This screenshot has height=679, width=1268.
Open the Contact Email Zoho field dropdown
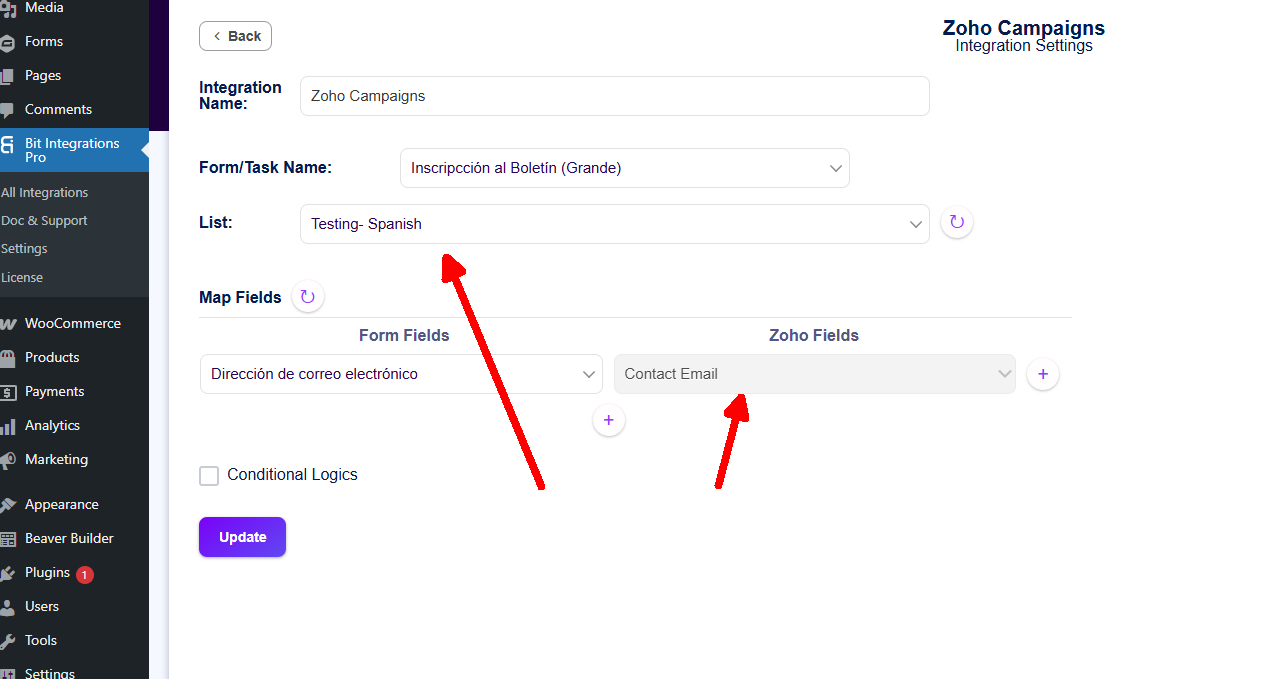814,374
